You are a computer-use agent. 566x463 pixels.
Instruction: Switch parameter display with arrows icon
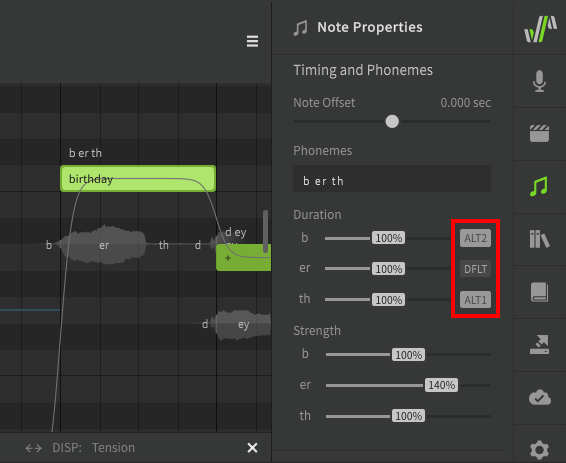tap(33, 448)
